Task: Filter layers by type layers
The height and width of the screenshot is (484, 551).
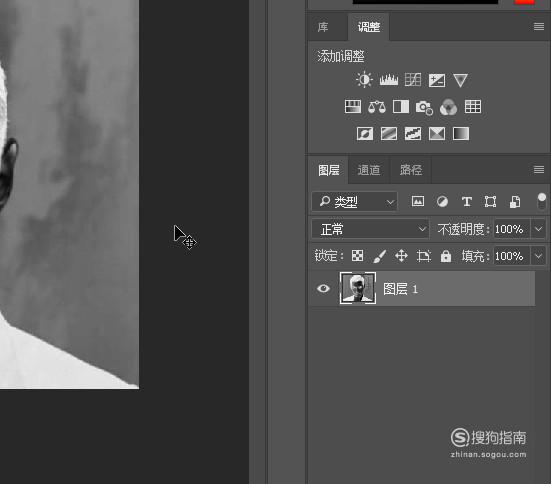Action: (467, 202)
